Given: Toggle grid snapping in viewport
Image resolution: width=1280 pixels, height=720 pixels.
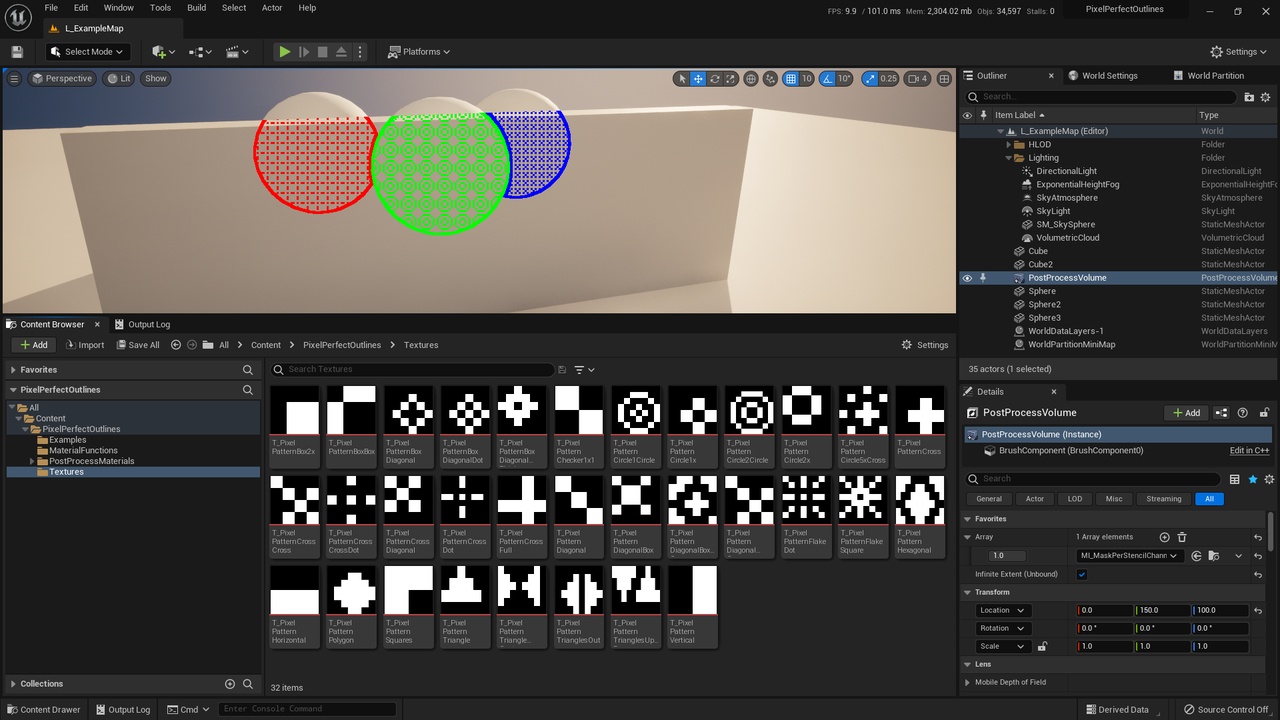Looking at the screenshot, I should [x=790, y=79].
